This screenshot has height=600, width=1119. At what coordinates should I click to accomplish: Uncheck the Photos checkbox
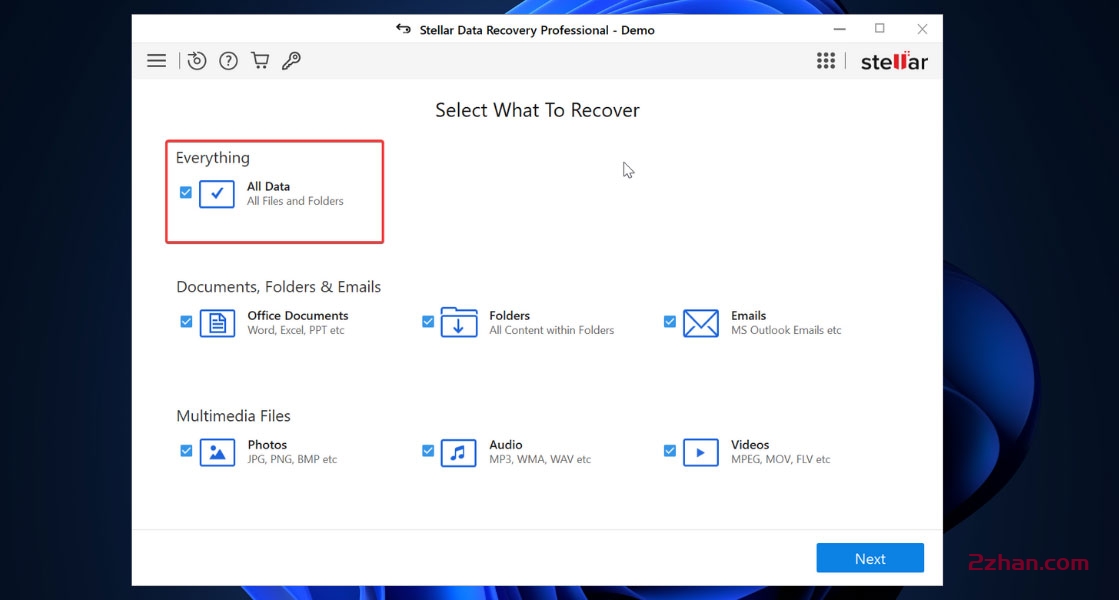[x=185, y=451]
